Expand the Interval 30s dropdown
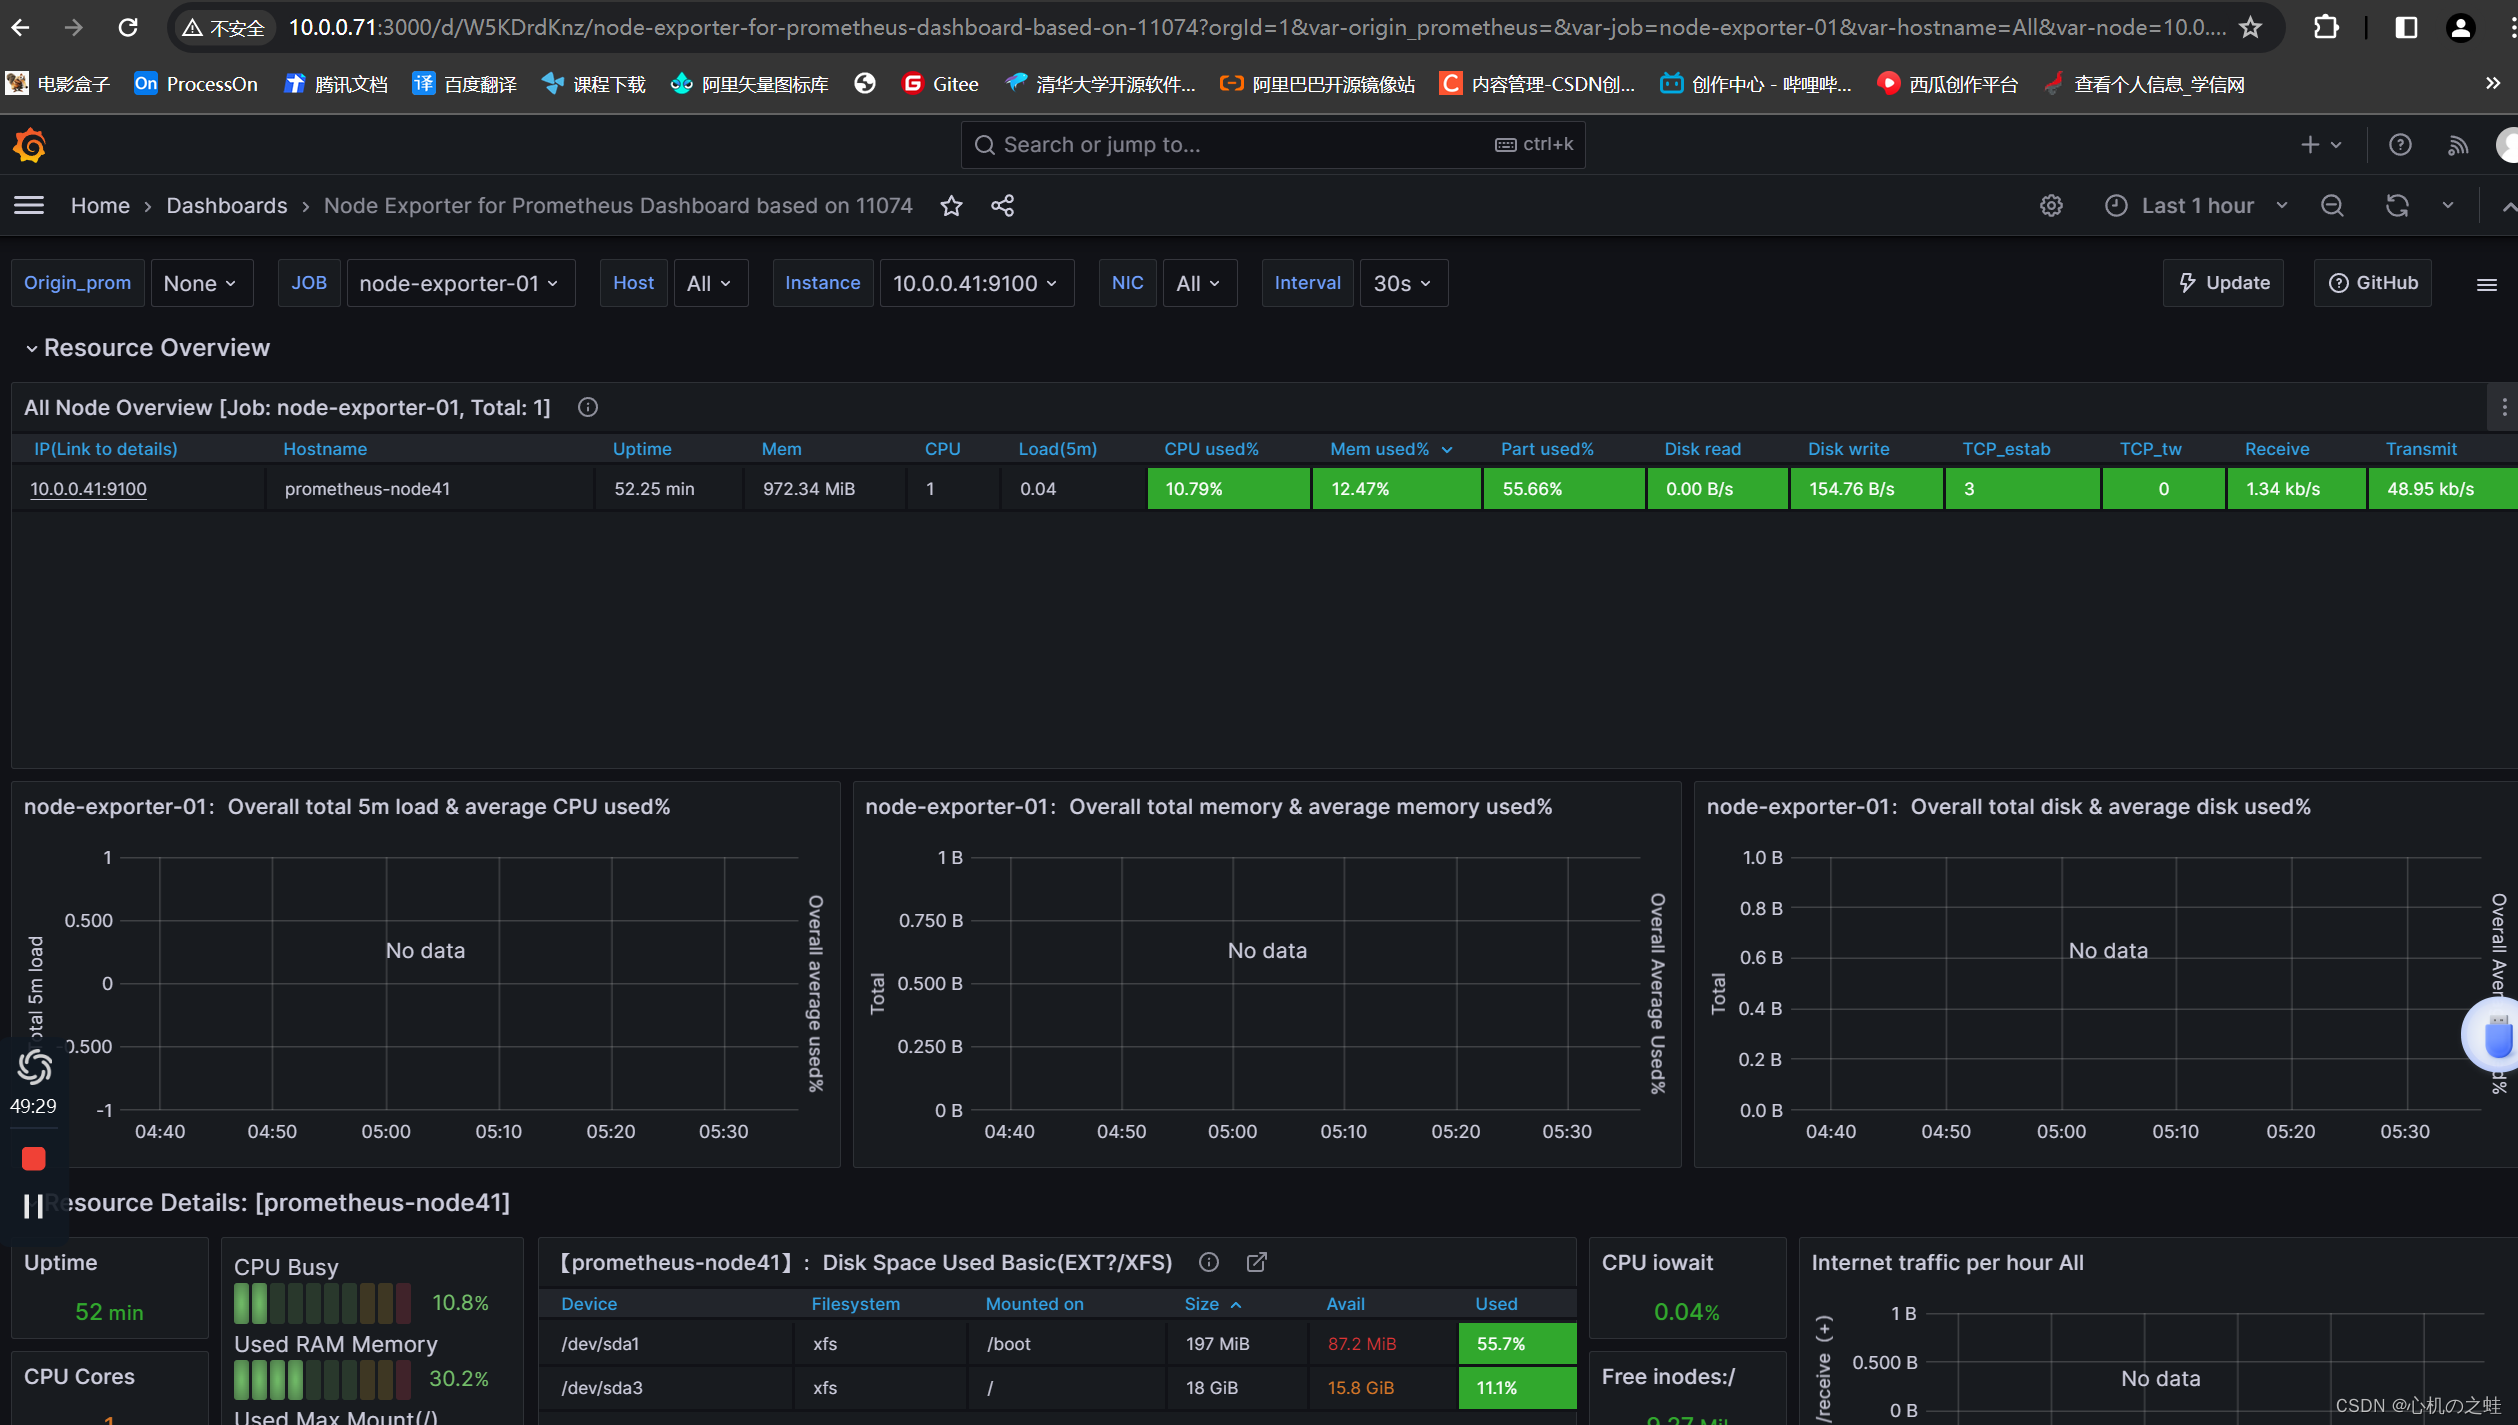Viewport: 2518px width, 1425px height. [x=1402, y=284]
